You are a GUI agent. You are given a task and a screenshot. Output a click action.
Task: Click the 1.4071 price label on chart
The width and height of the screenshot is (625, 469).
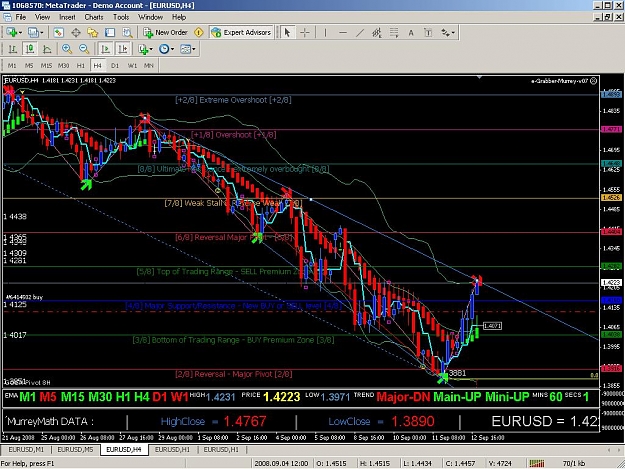[x=492, y=326]
